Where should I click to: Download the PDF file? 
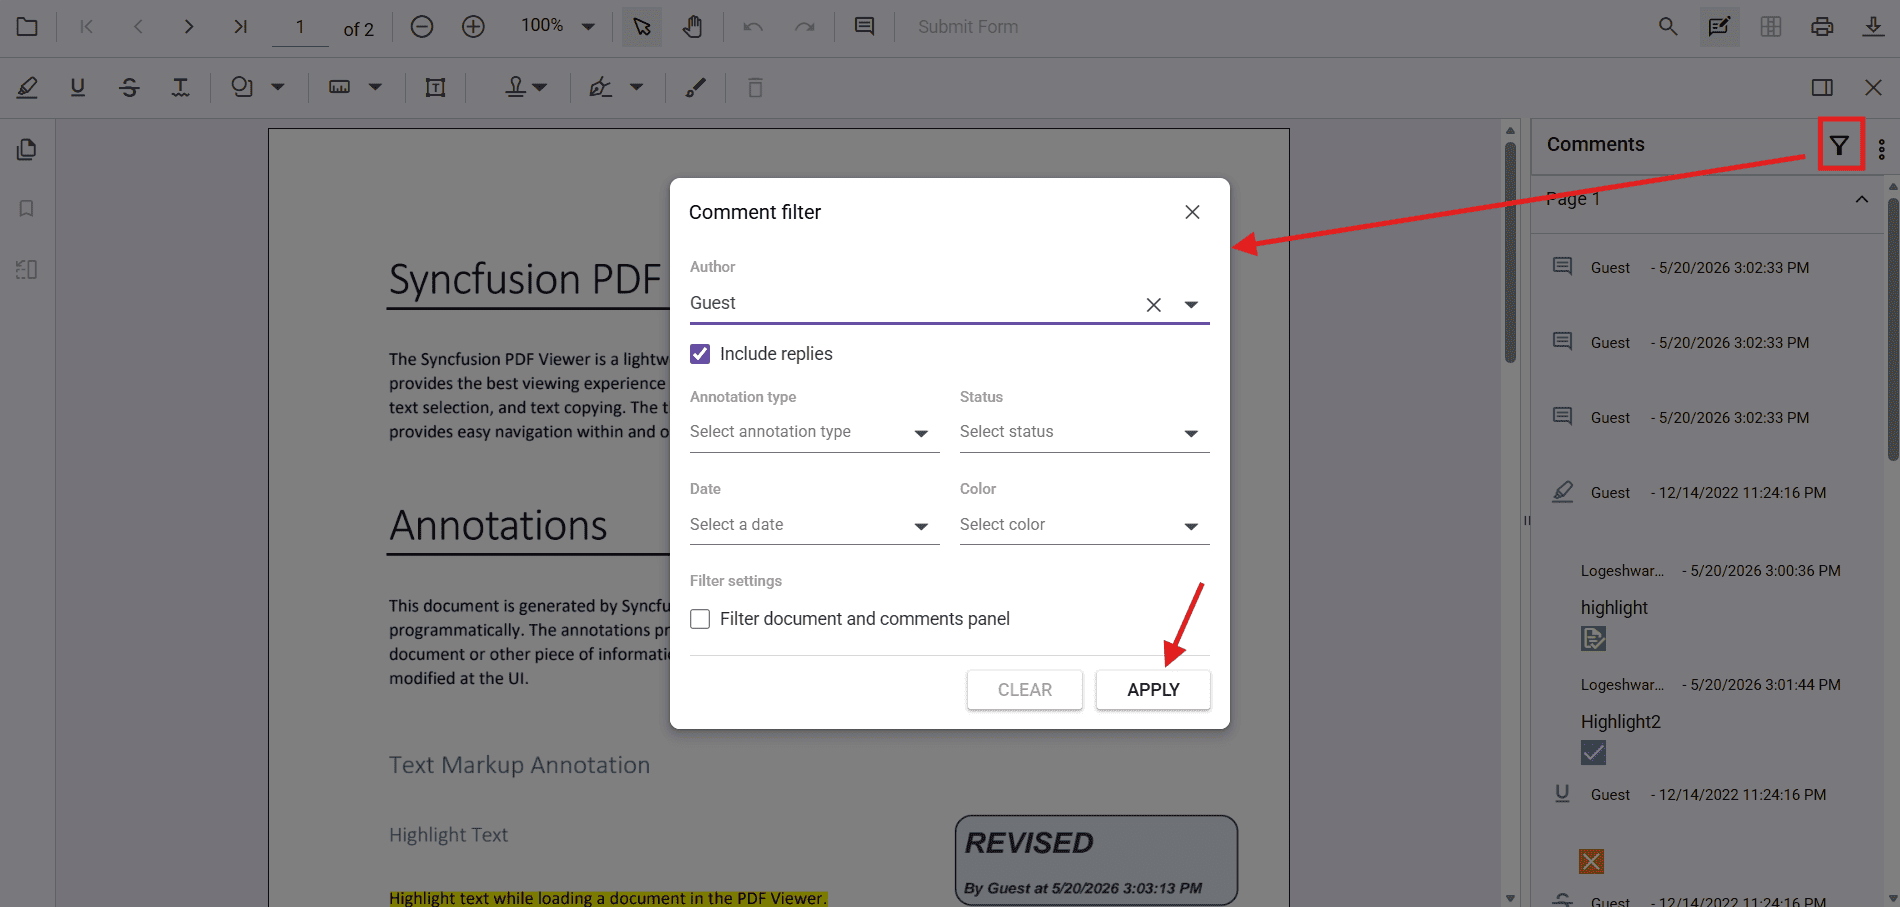[x=1873, y=27]
